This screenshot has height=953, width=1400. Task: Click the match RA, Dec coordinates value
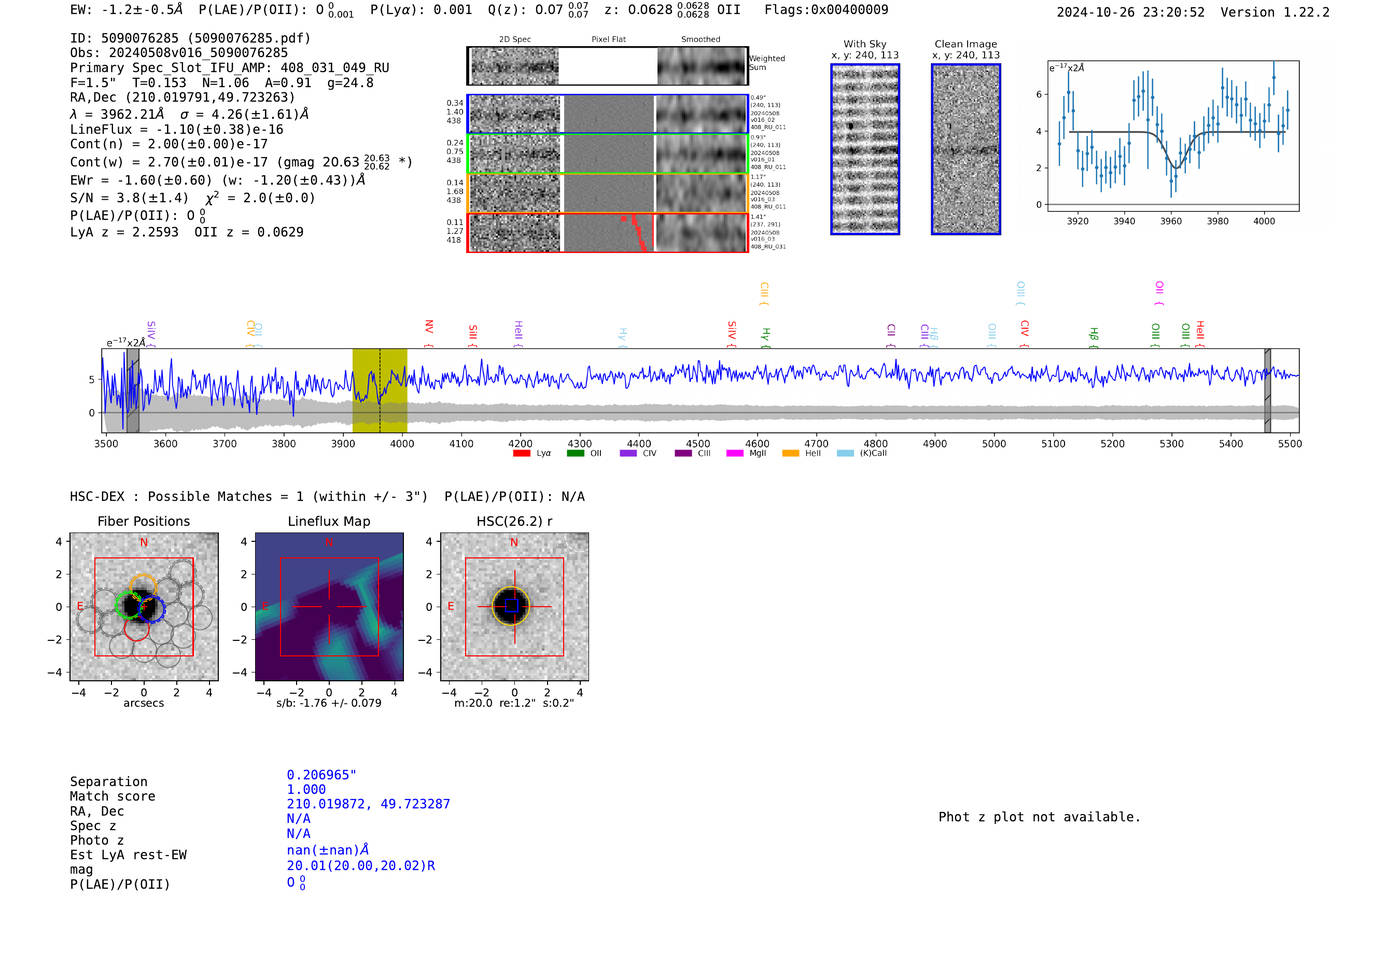pos(368,804)
